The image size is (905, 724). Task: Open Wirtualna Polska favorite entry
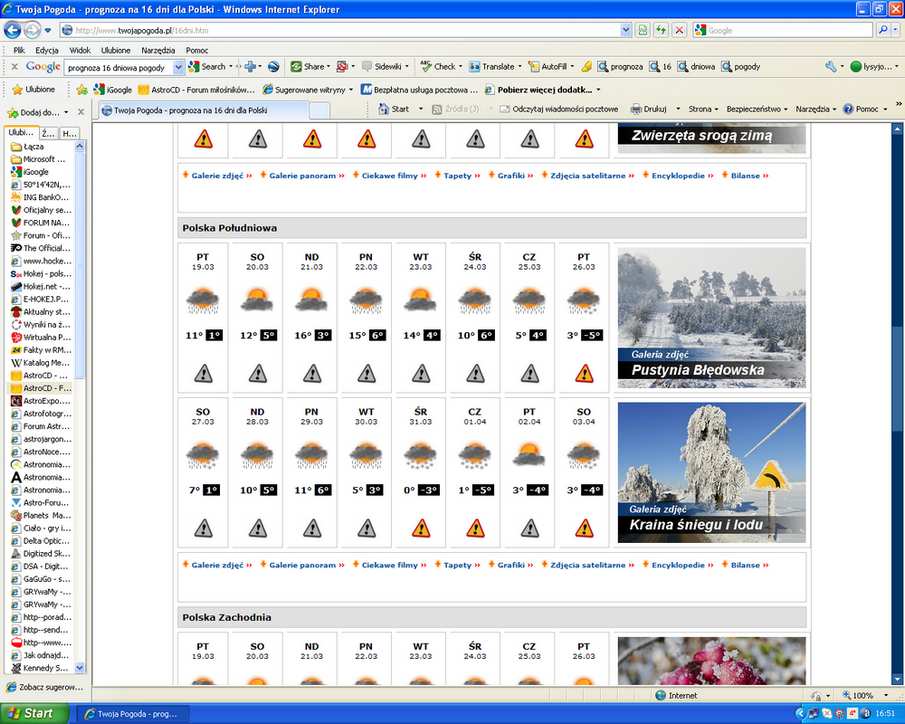click(x=40, y=337)
